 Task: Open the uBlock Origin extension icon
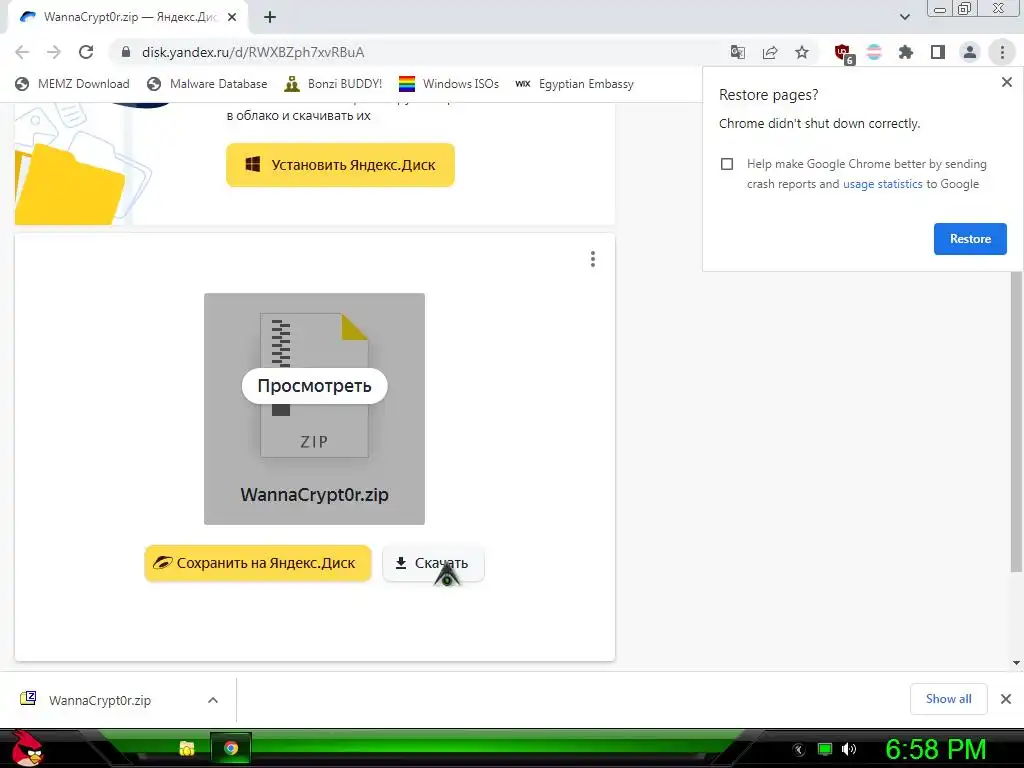(843, 53)
